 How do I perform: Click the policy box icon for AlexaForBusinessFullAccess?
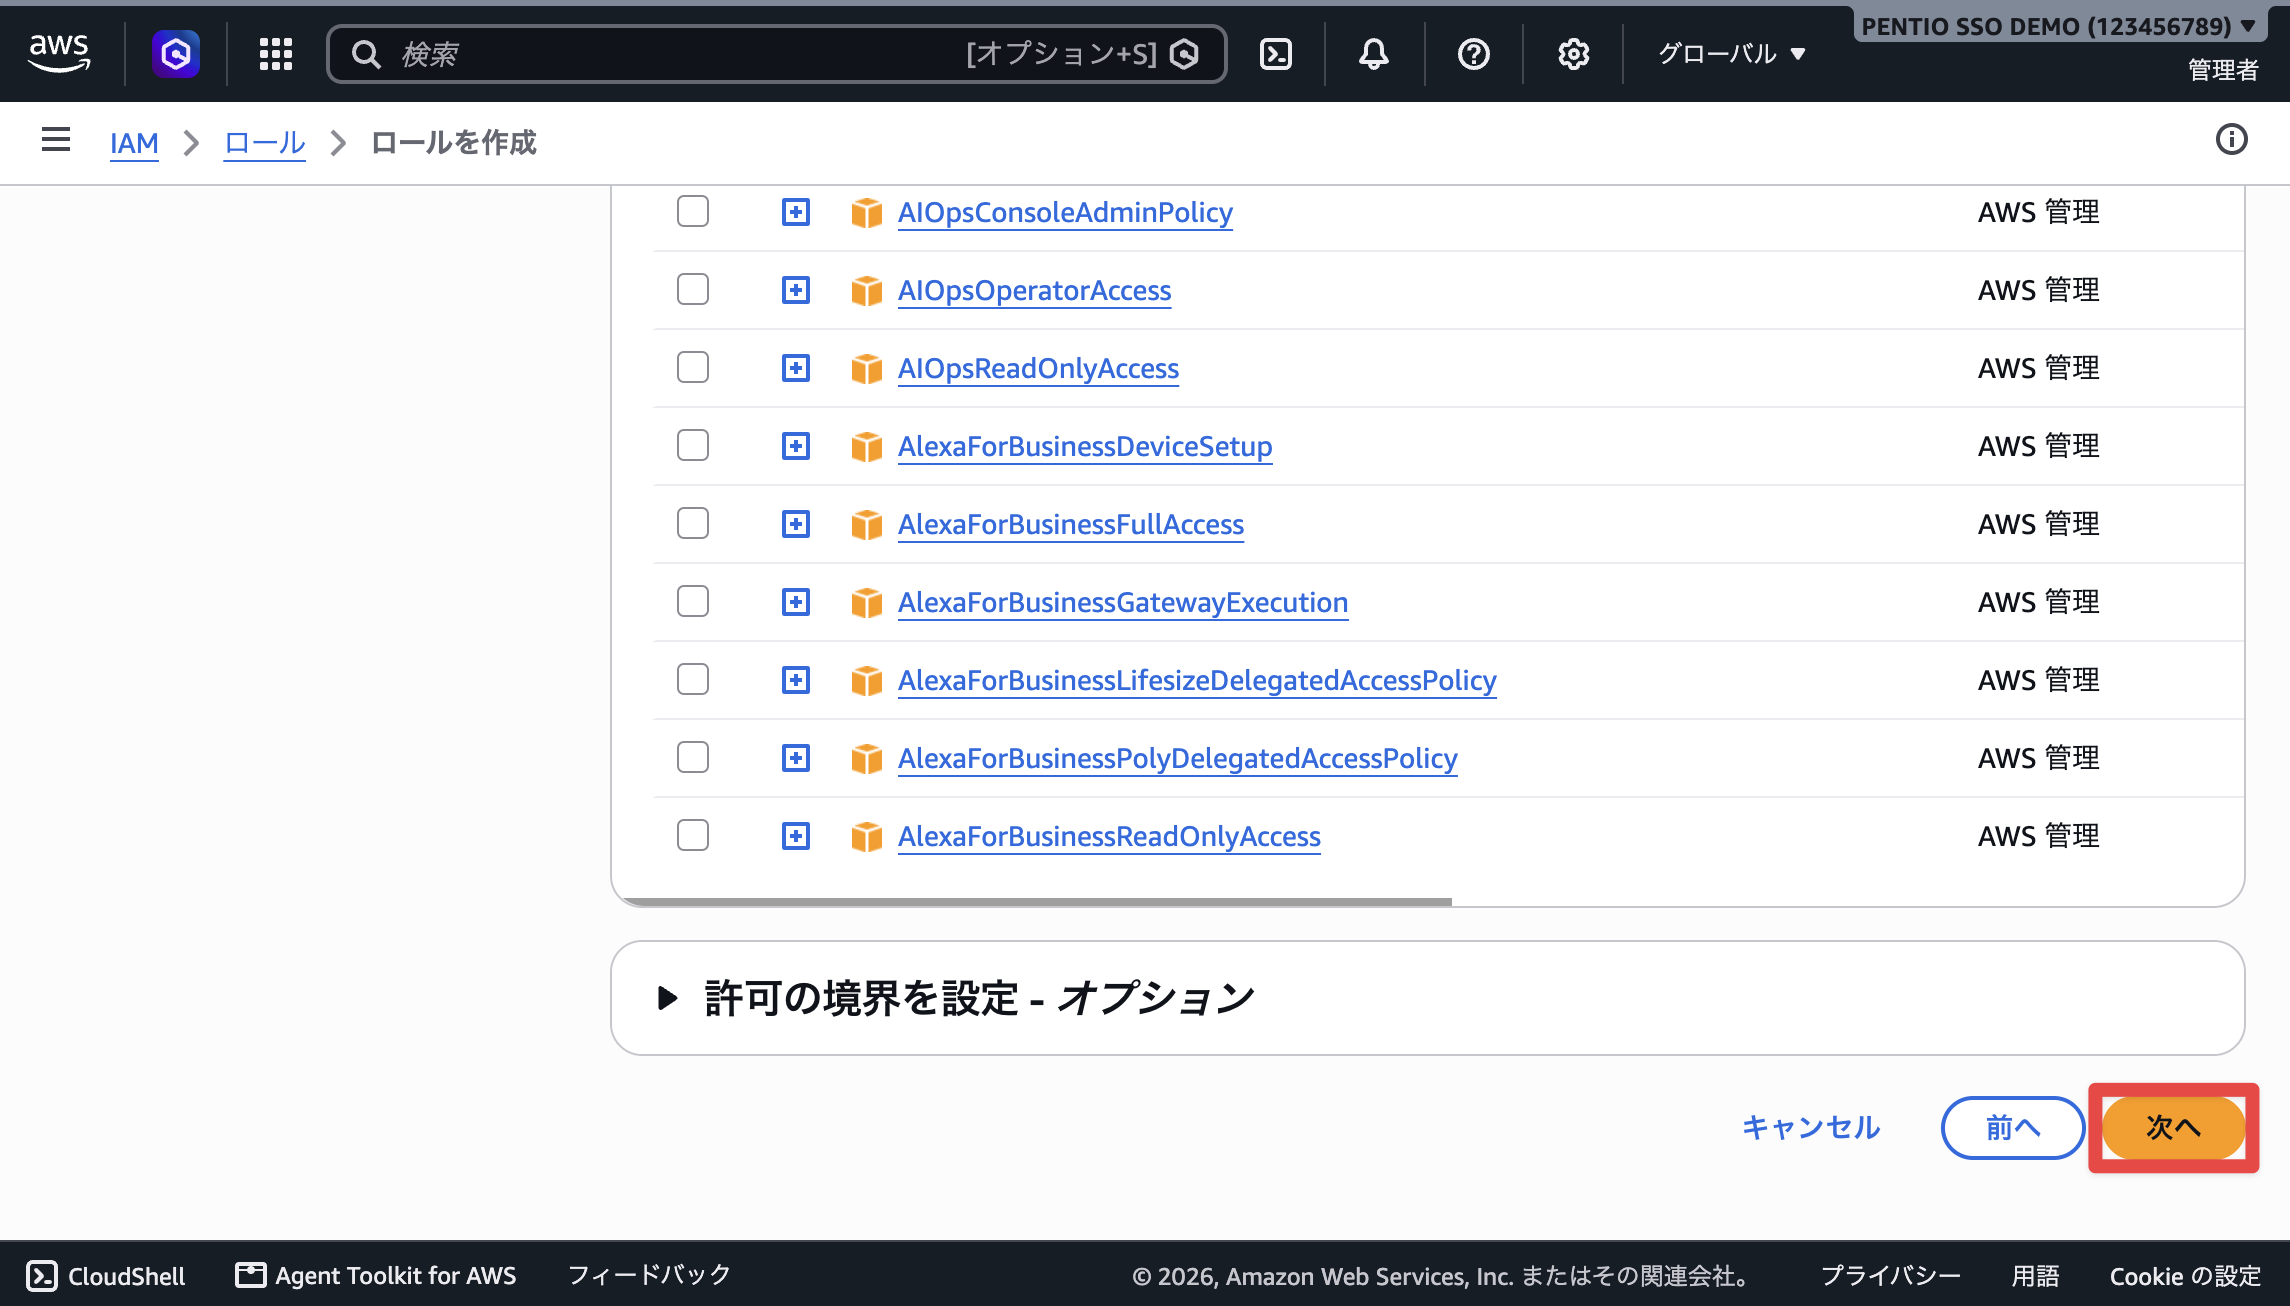(x=866, y=524)
